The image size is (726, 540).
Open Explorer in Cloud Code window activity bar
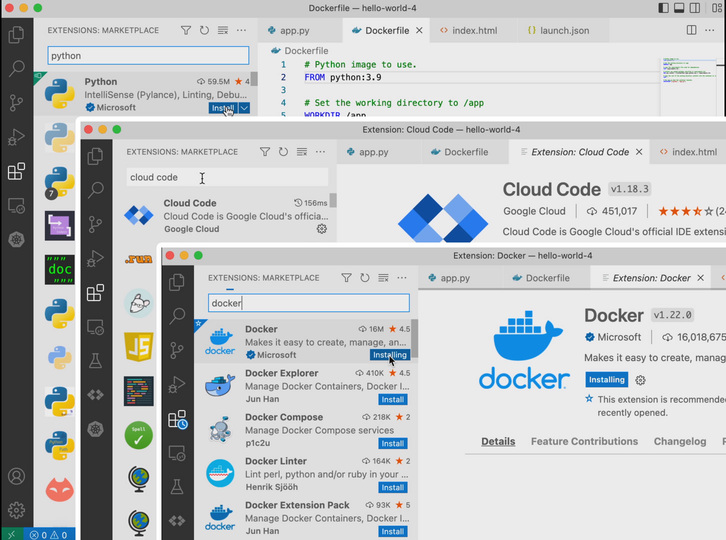[x=95, y=156]
